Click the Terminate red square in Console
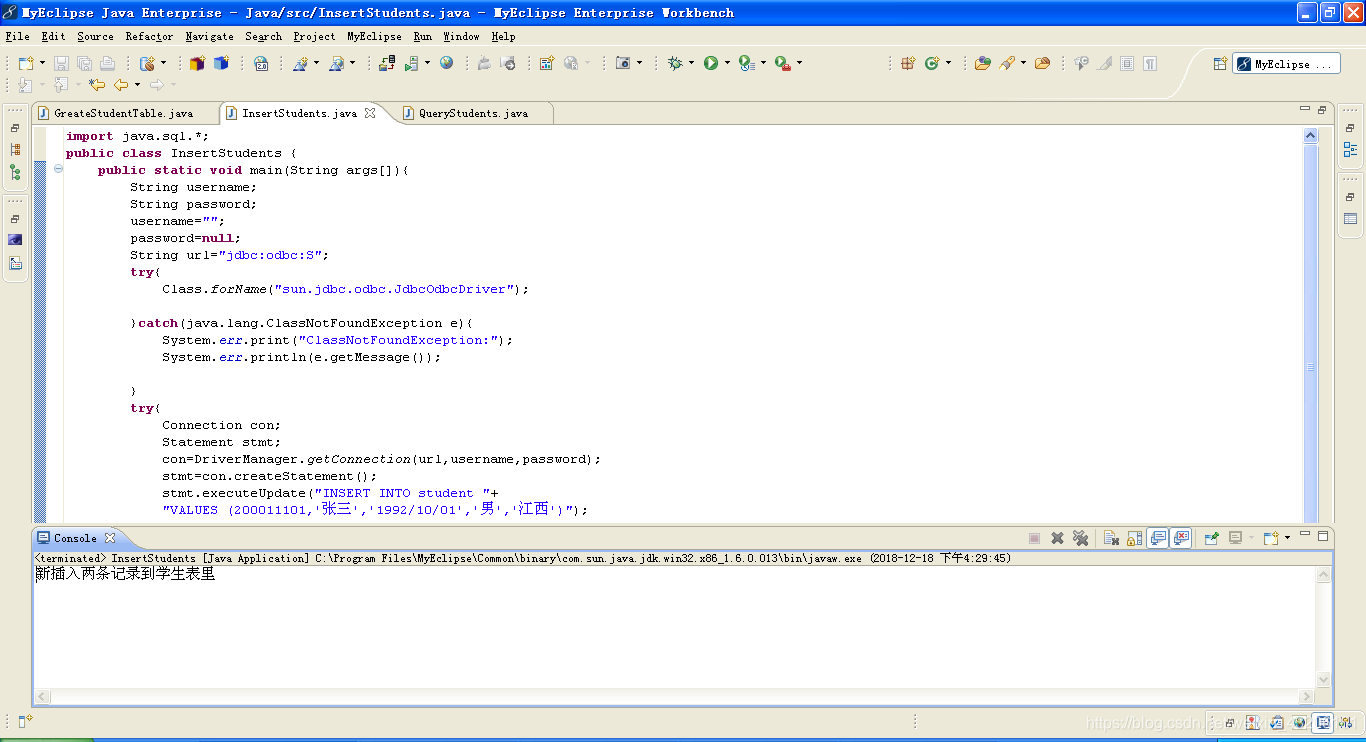Viewport: 1366px width, 742px height. point(1034,538)
